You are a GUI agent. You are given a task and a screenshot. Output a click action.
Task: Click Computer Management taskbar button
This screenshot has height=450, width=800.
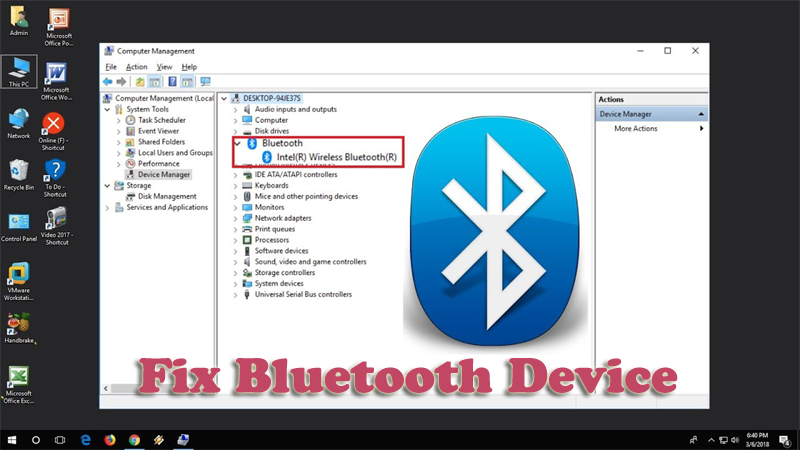click(183, 440)
